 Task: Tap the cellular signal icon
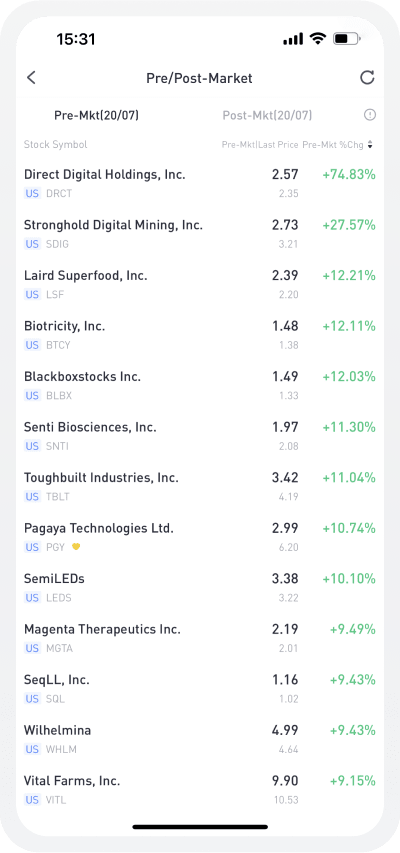293,39
